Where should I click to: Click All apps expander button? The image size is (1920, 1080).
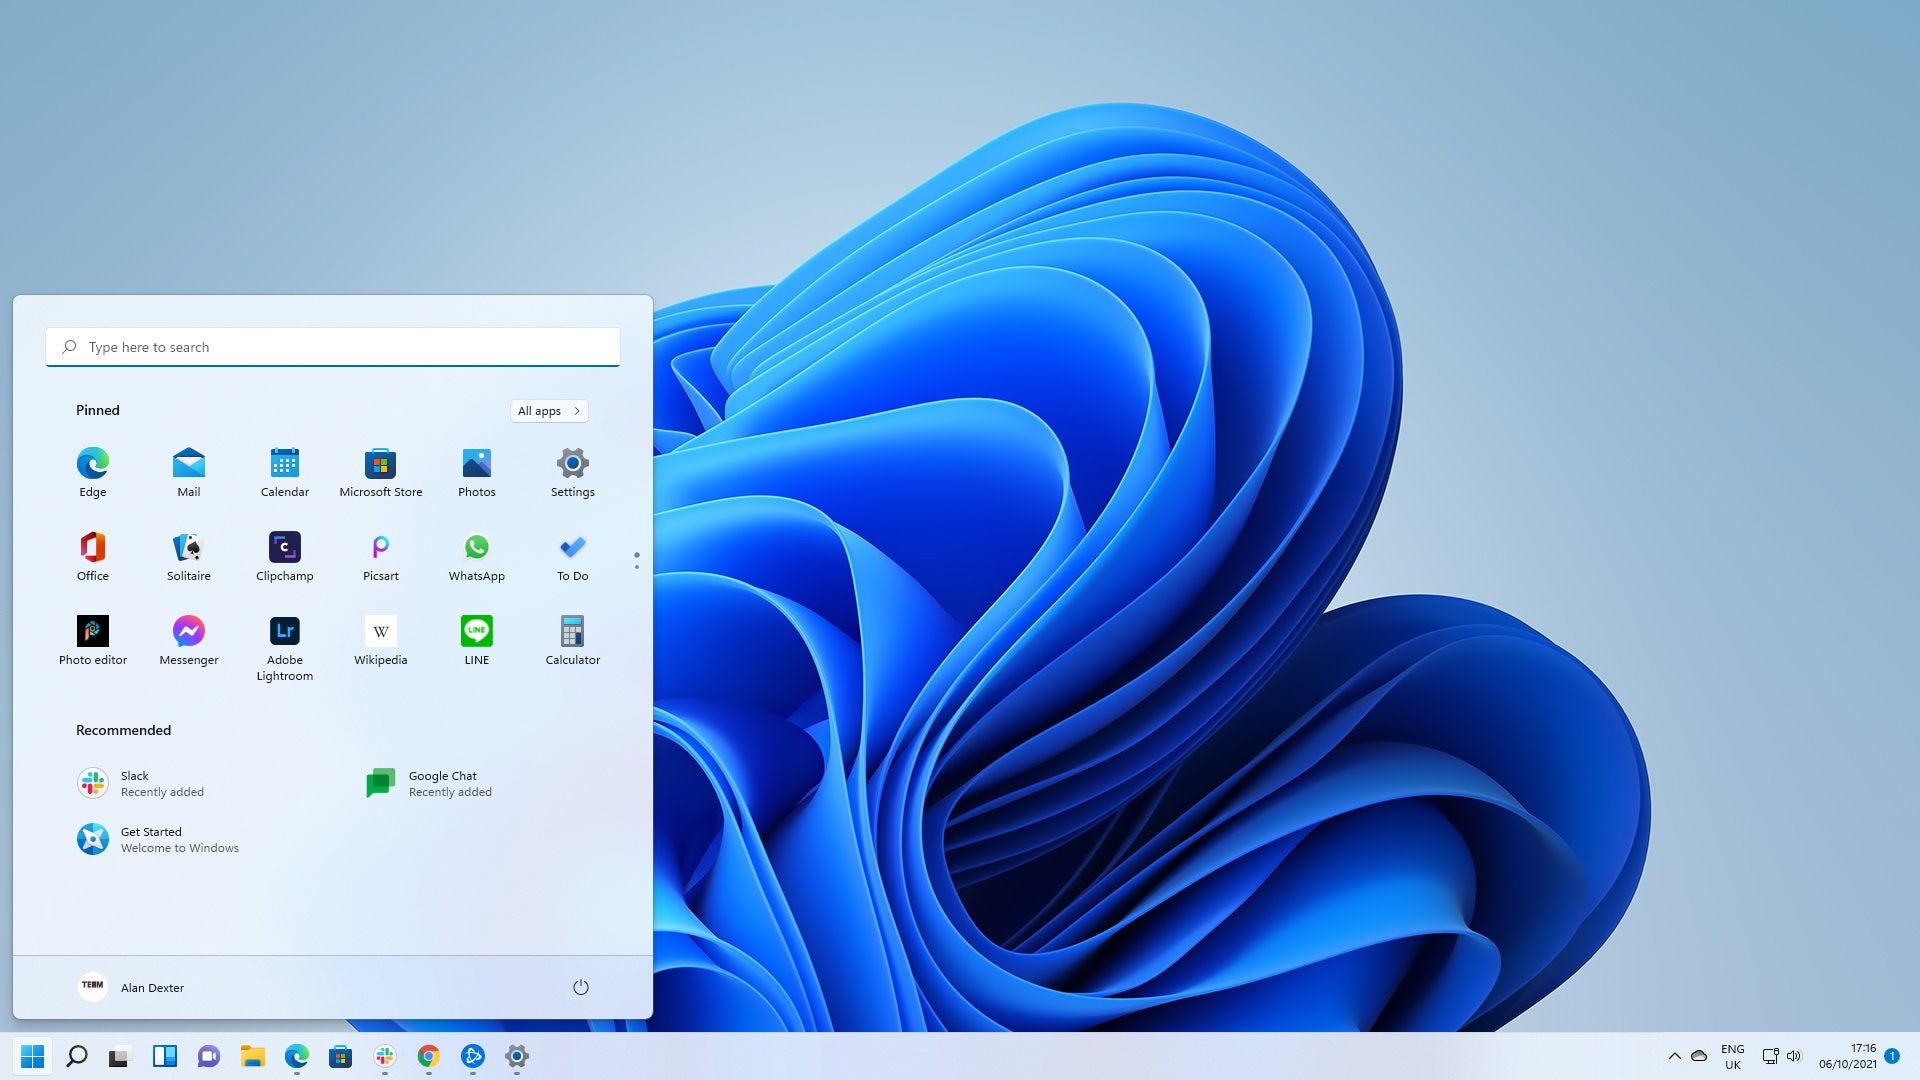coord(549,410)
